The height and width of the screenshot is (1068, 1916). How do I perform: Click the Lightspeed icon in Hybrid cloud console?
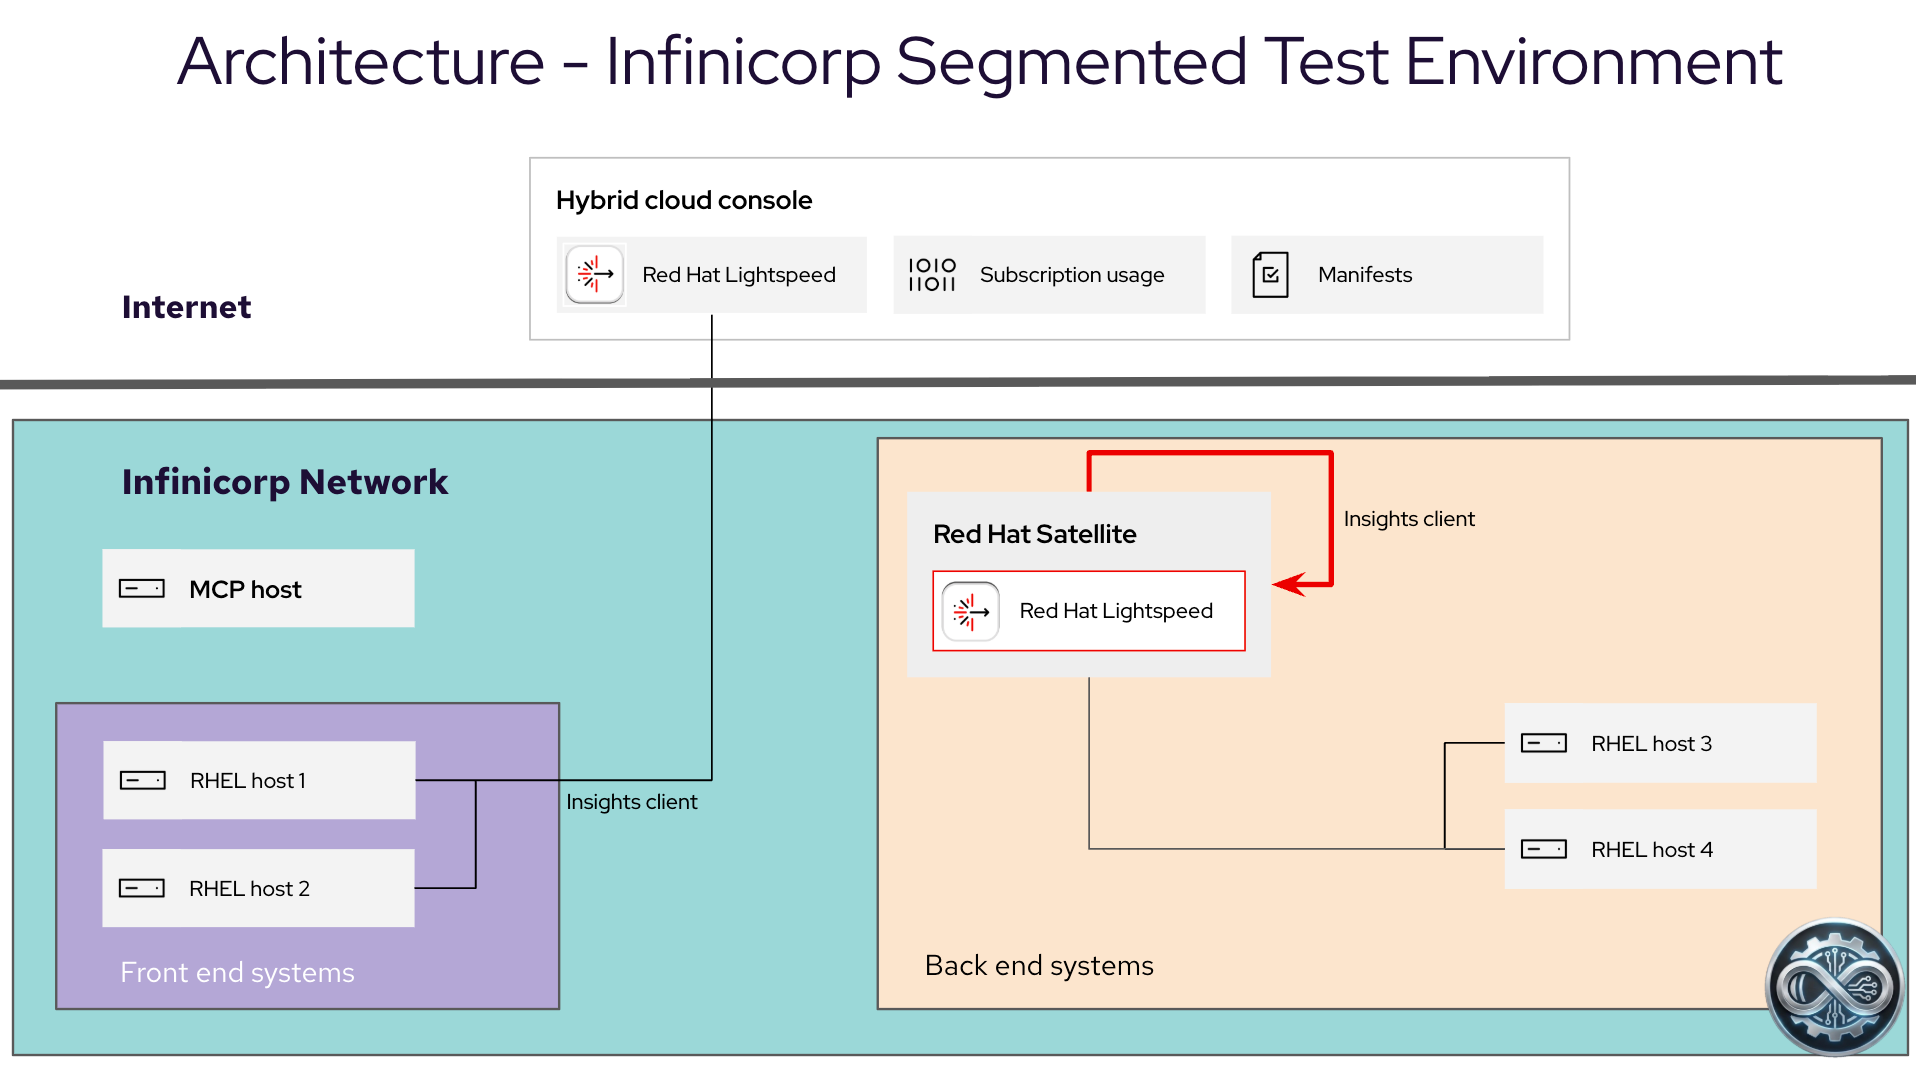(595, 274)
